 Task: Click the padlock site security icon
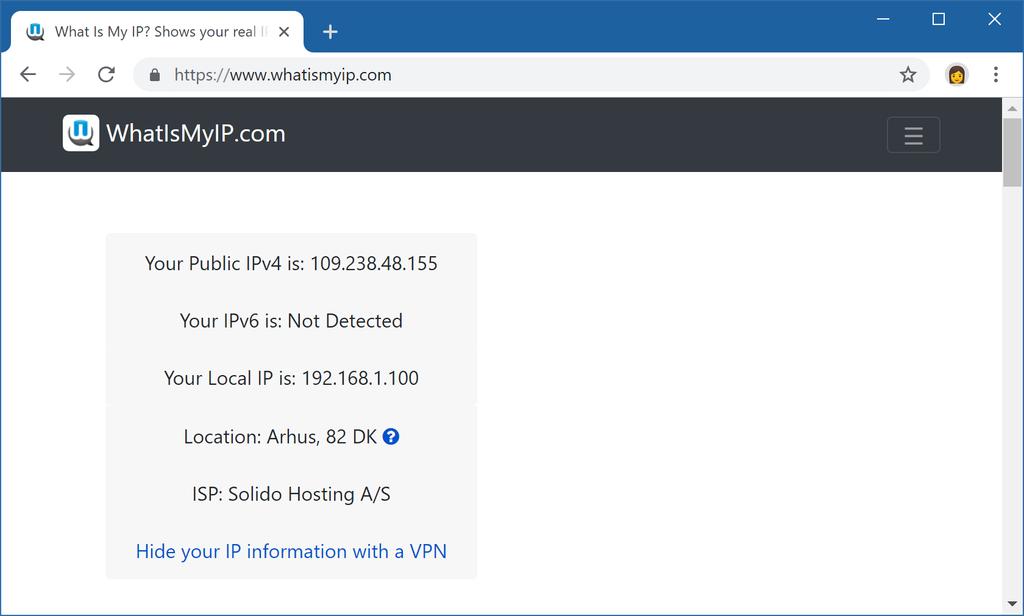pyautogui.click(x=155, y=75)
